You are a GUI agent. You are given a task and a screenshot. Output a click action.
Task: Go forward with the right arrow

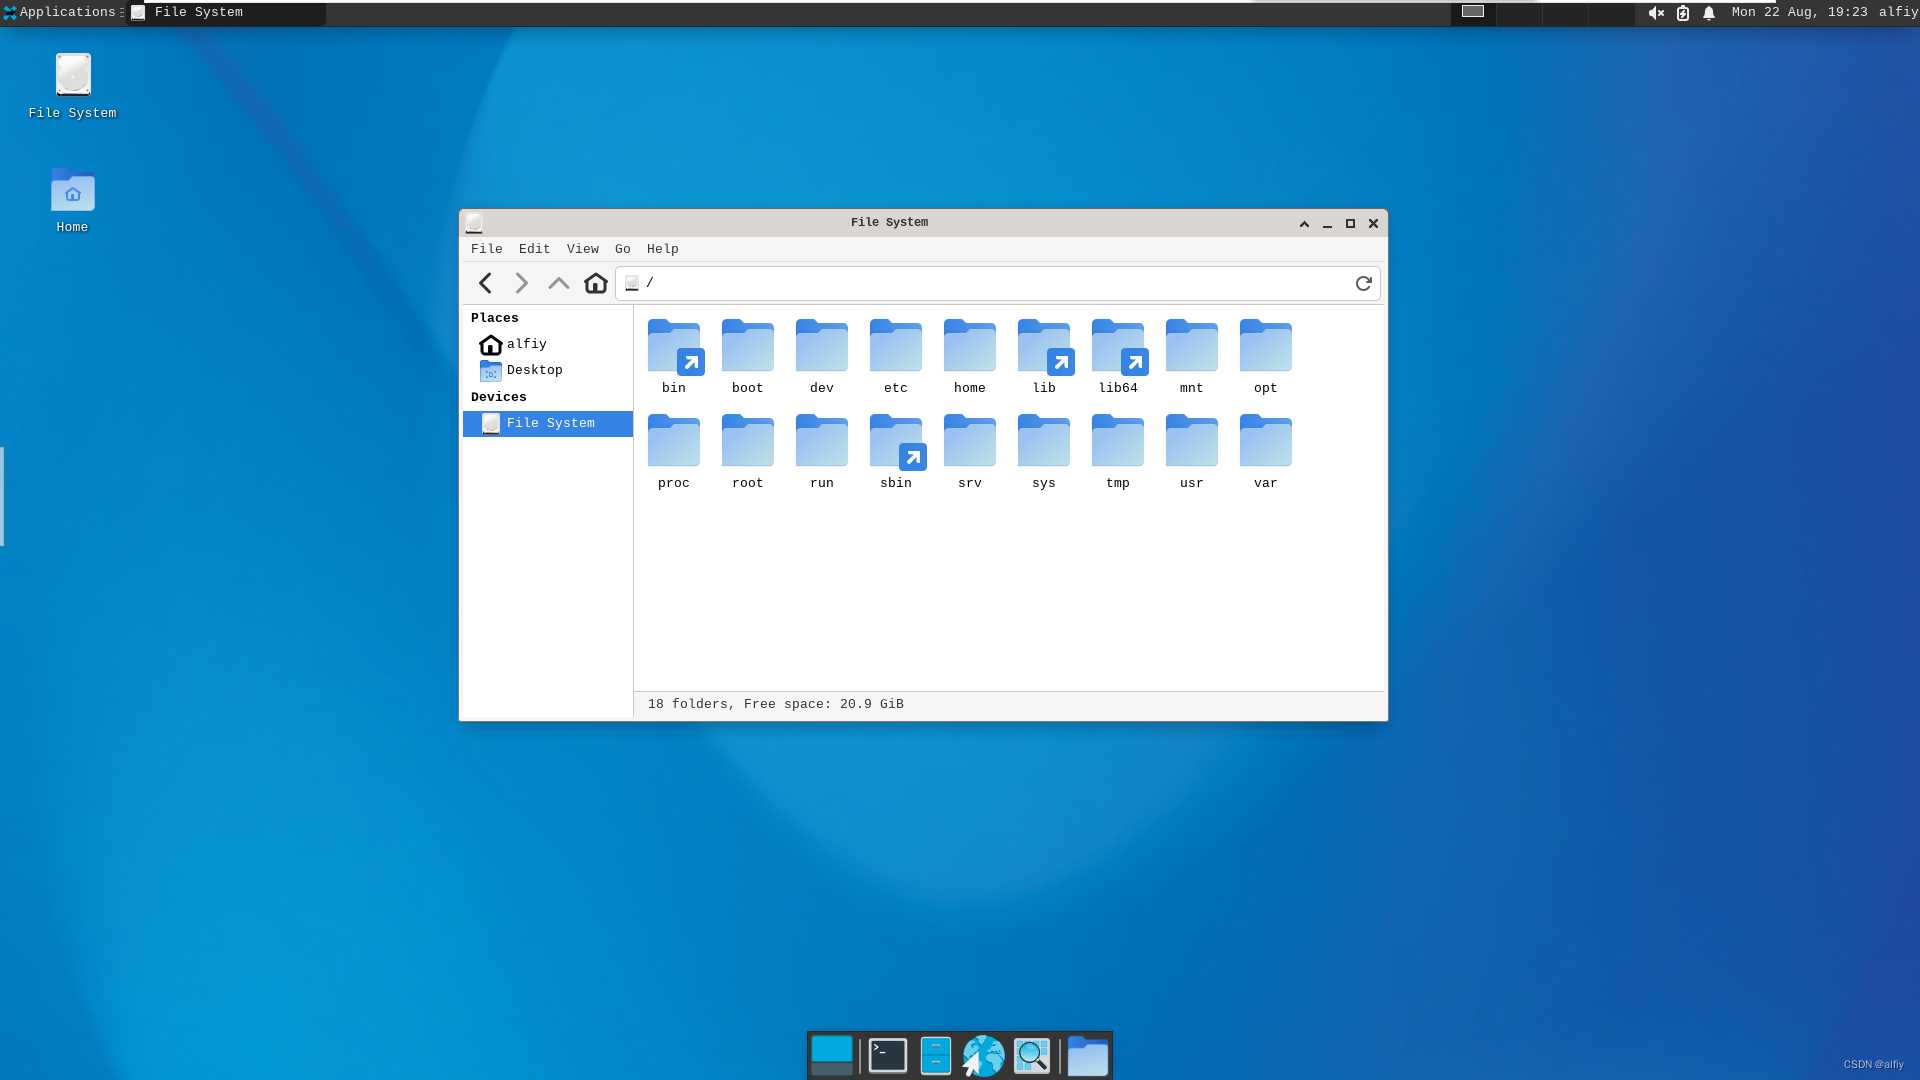click(521, 284)
